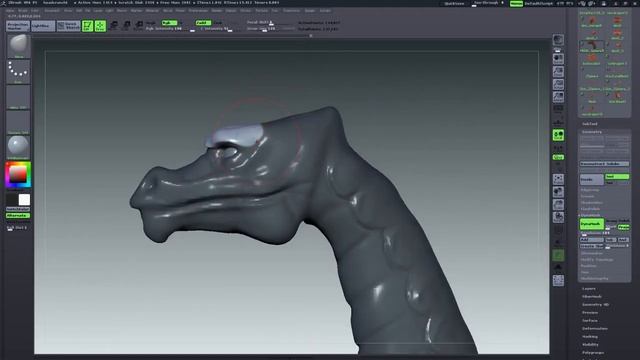Click the AAHalf icon
The width and height of the screenshot is (640, 360).
pos(558,97)
